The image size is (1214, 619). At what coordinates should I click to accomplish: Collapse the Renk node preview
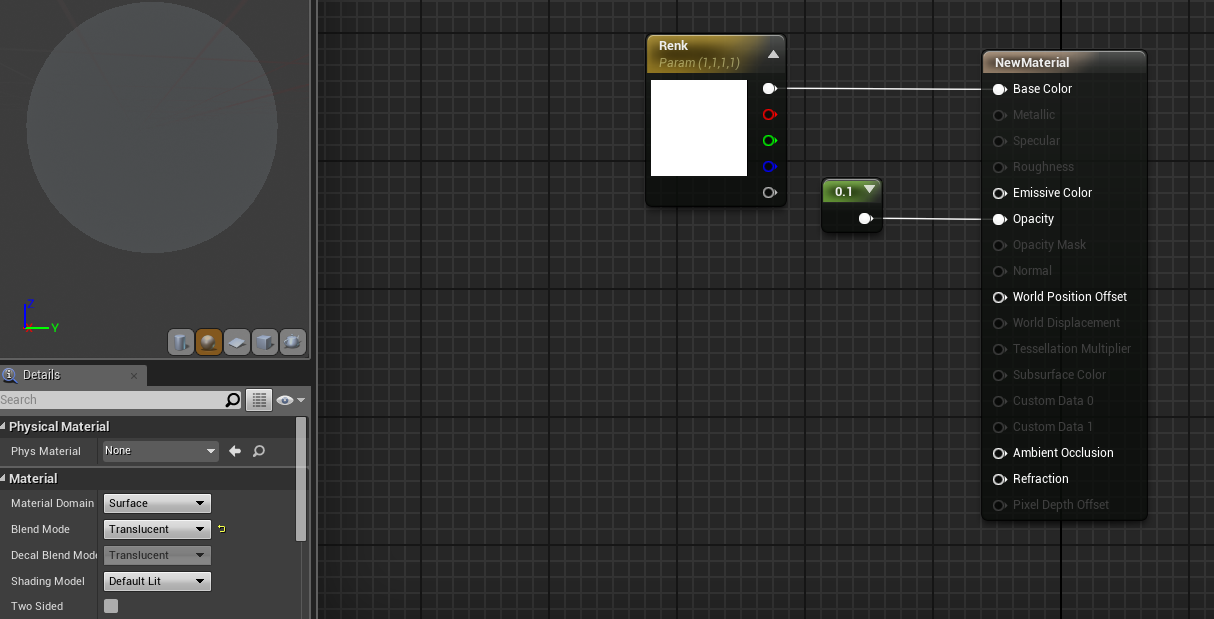(x=773, y=54)
